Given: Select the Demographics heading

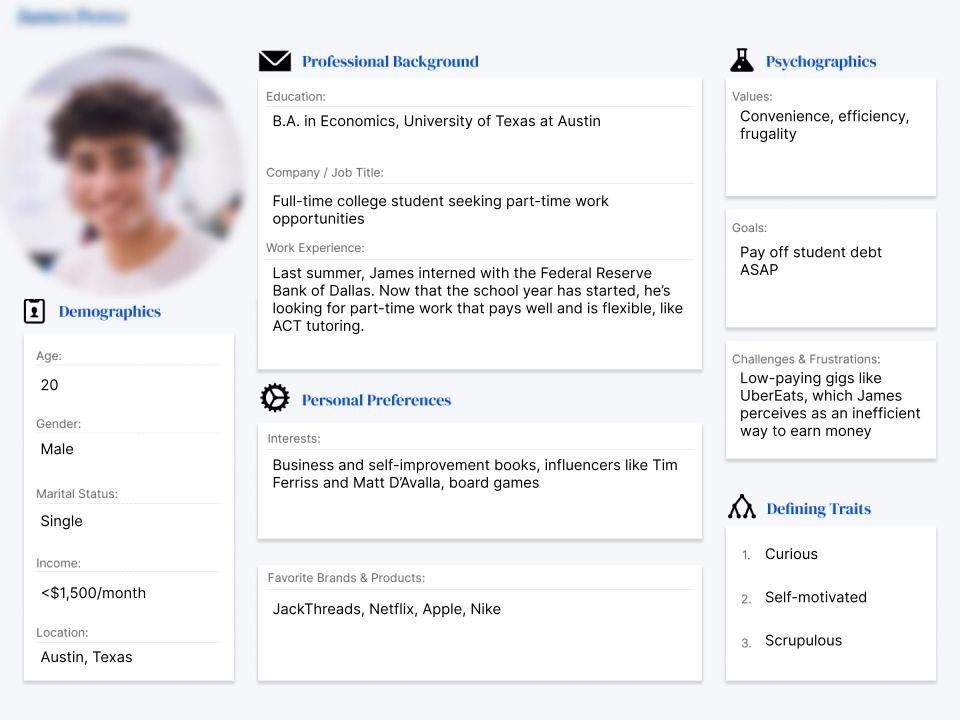Looking at the screenshot, I should pyautogui.click(x=110, y=312).
